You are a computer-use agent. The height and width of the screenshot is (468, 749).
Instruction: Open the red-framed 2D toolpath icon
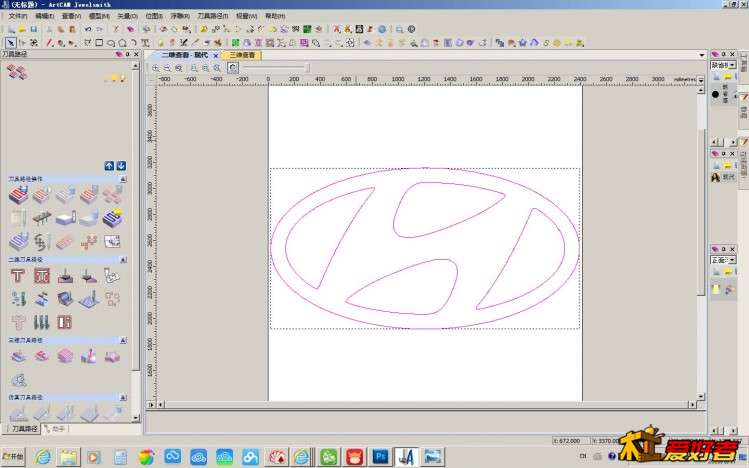point(42,276)
